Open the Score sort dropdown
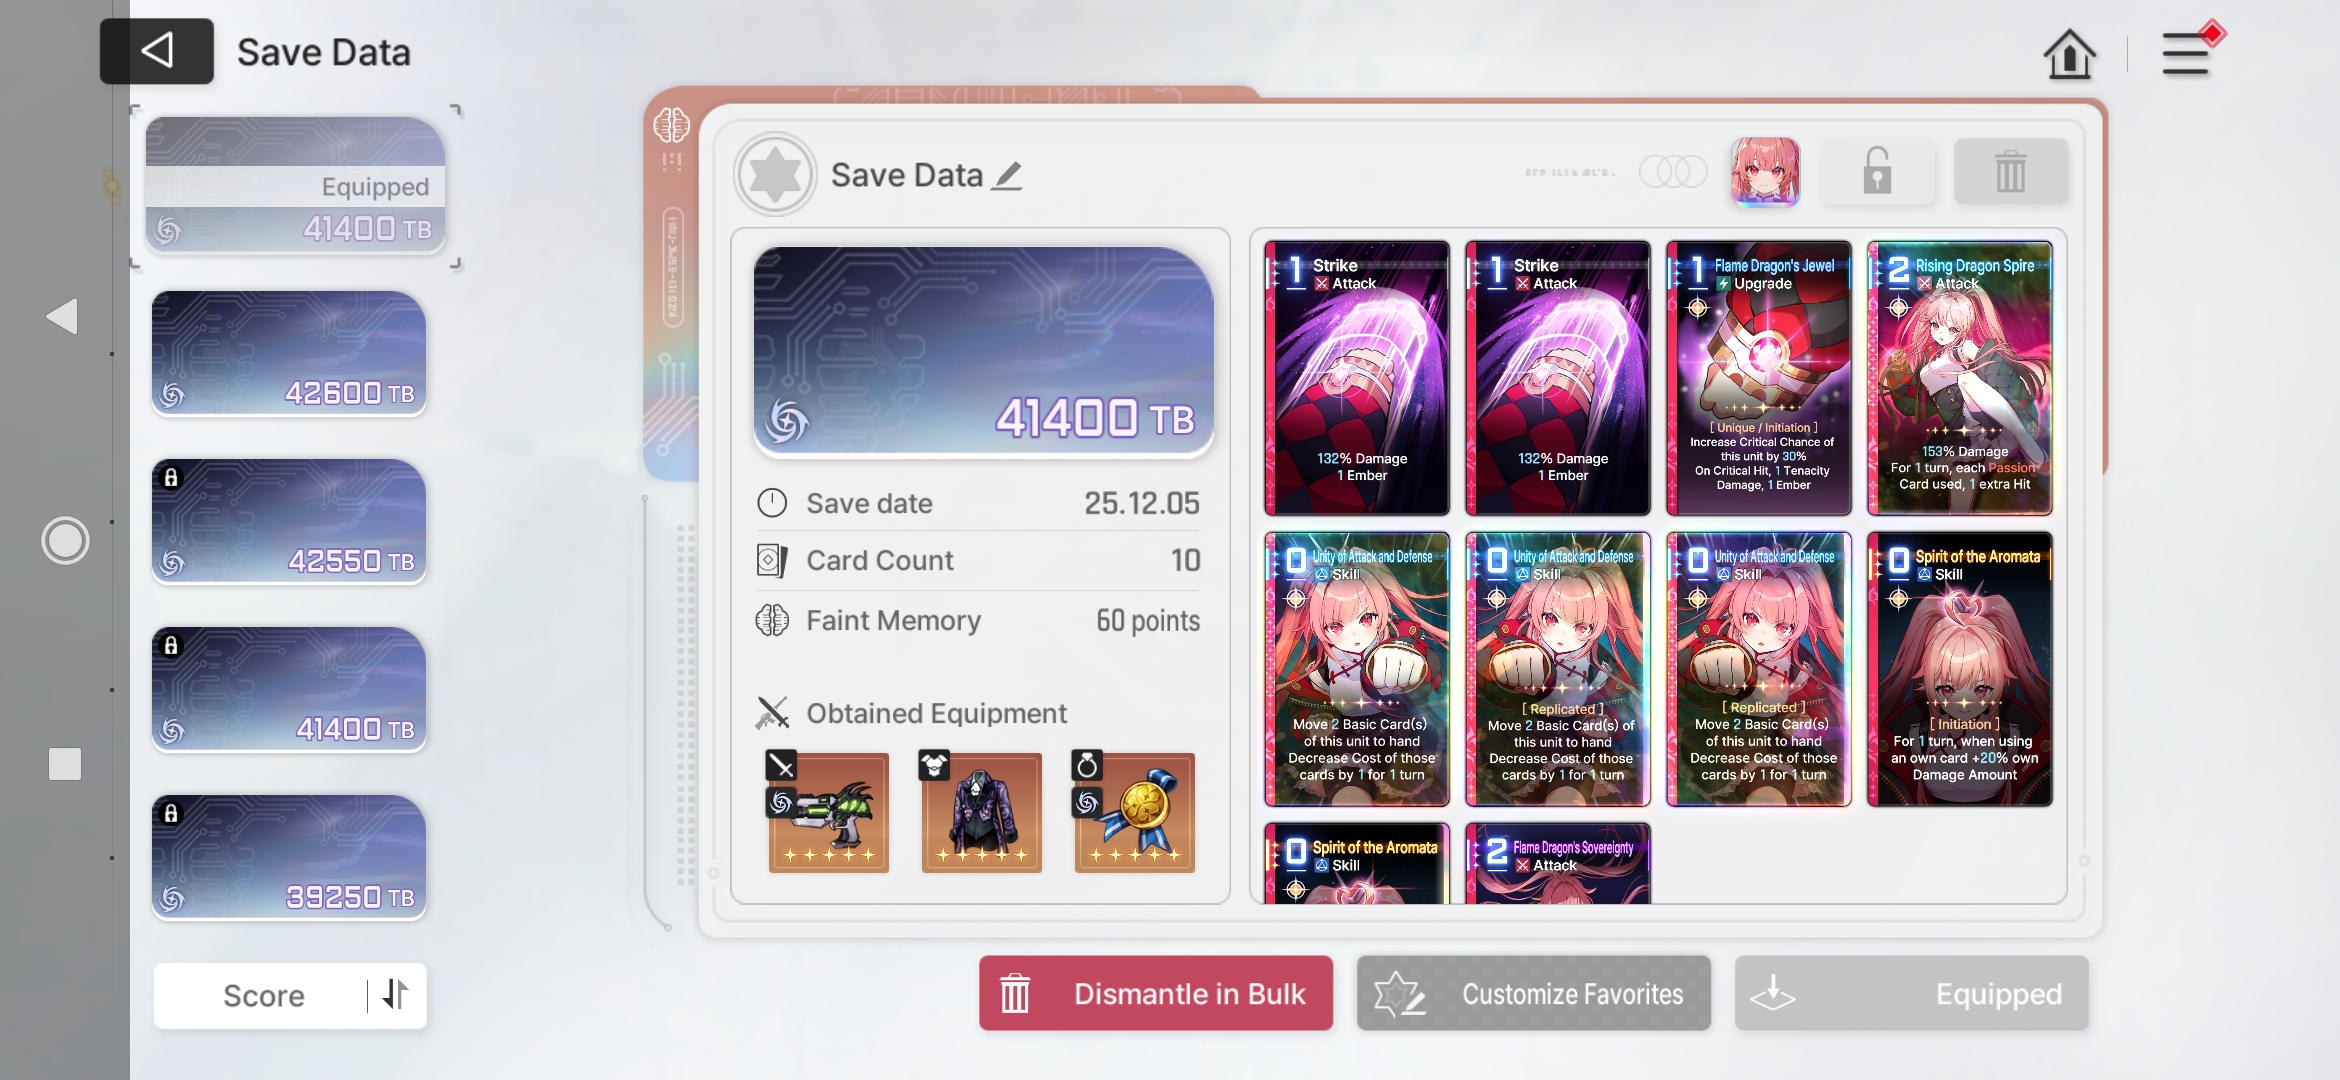Image resolution: width=2340 pixels, height=1080 pixels. (264, 995)
